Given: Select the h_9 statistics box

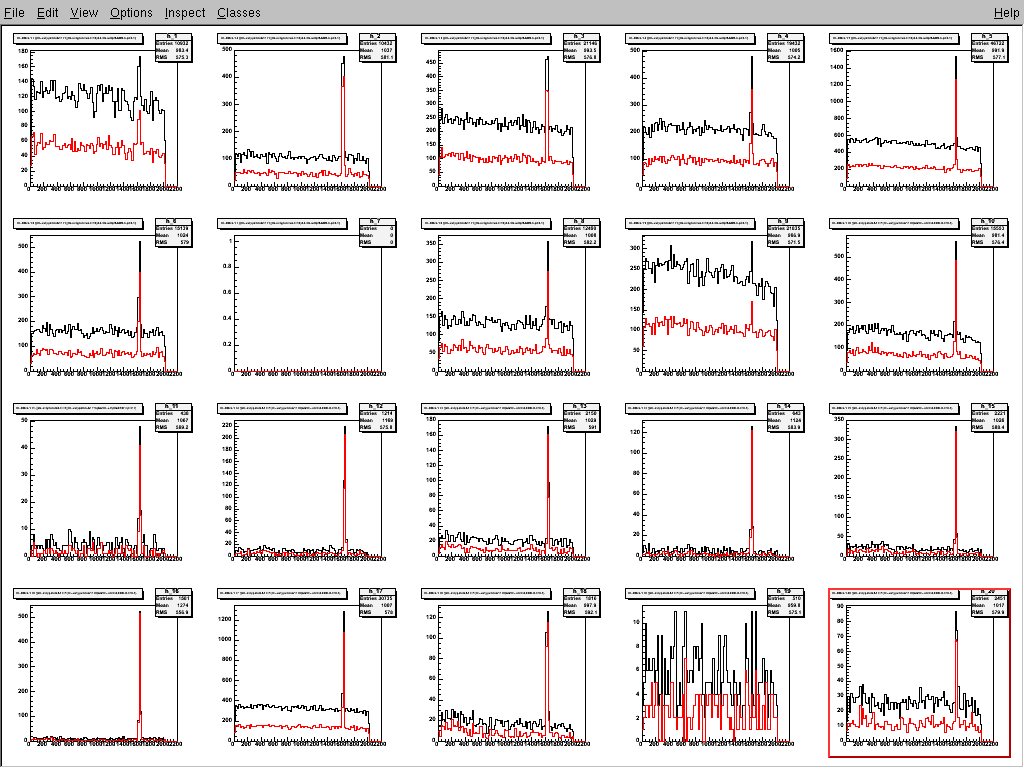Looking at the screenshot, I should [786, 232].
